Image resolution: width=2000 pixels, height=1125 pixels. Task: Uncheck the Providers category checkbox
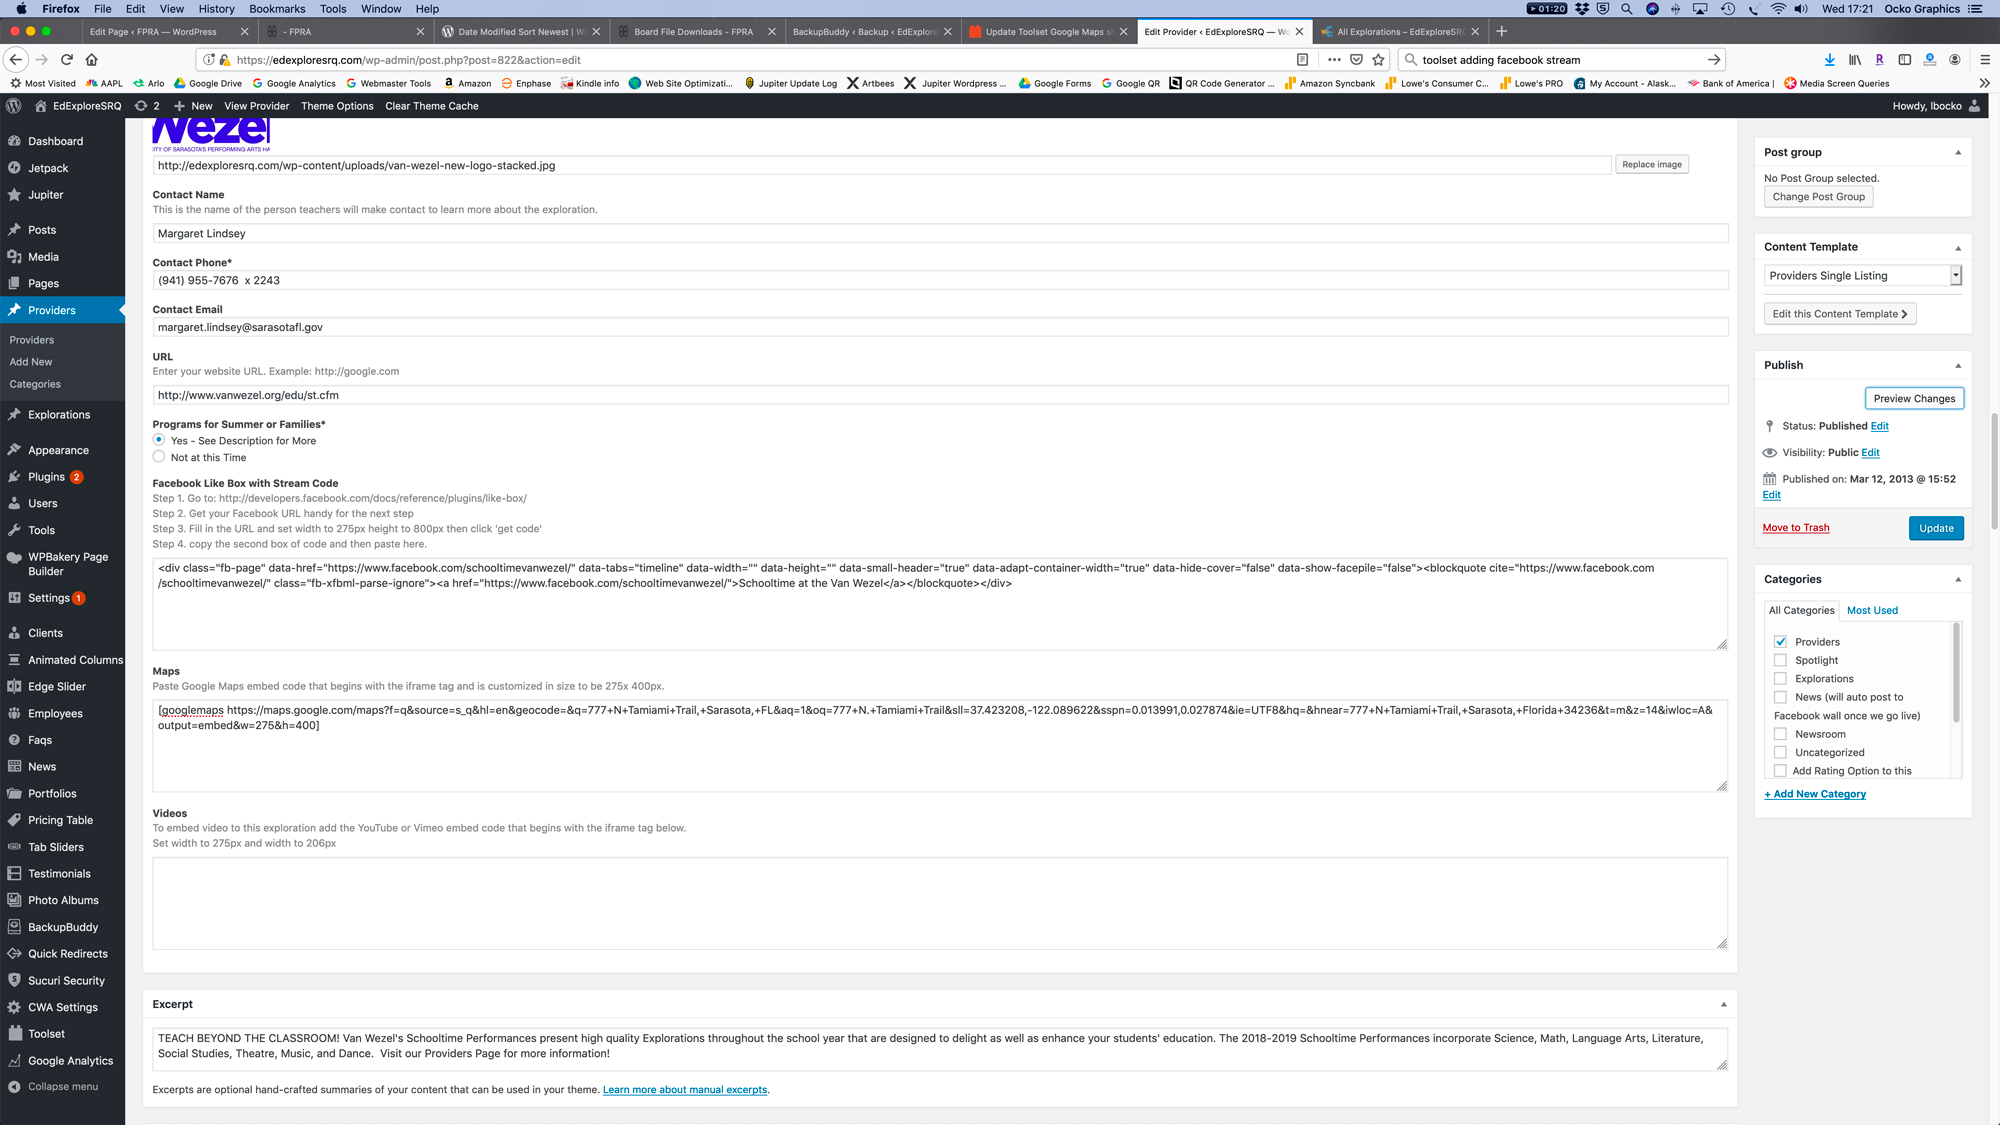(1780, 642)
